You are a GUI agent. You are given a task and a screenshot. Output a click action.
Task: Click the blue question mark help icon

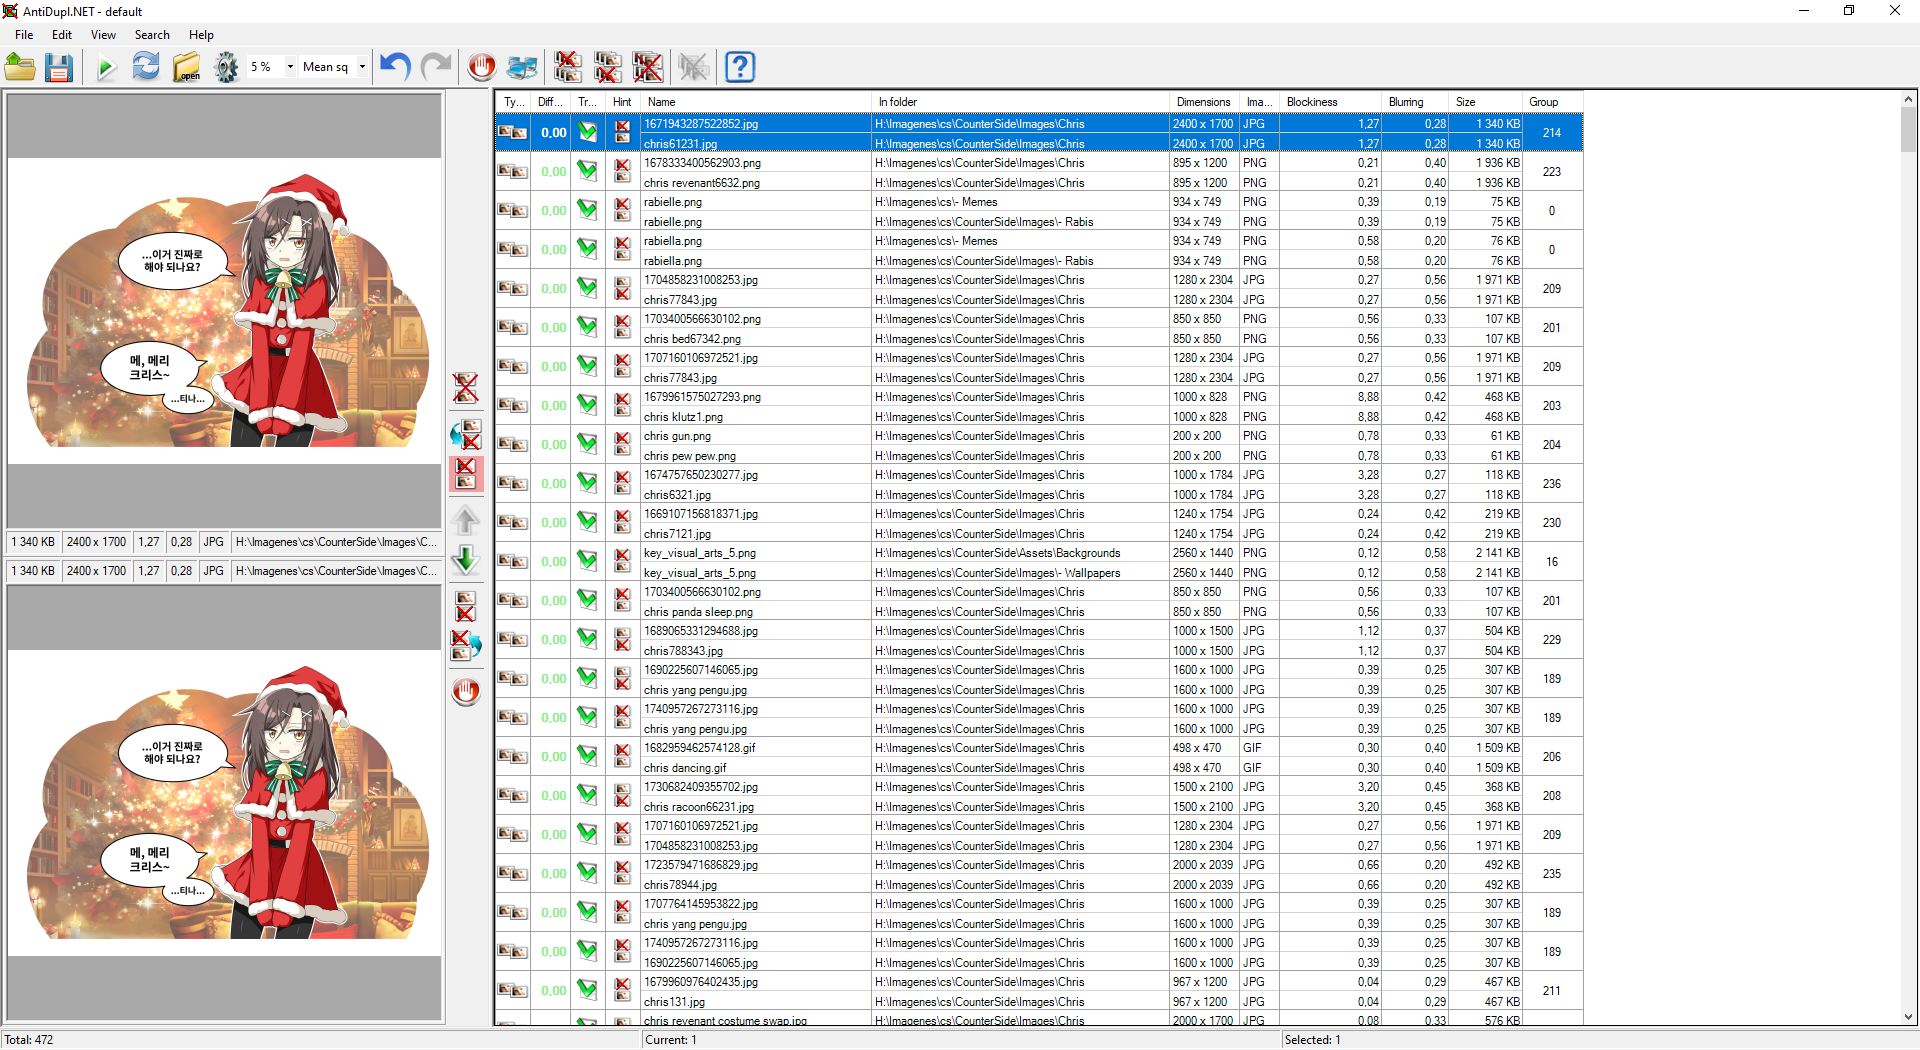(739, 67)
